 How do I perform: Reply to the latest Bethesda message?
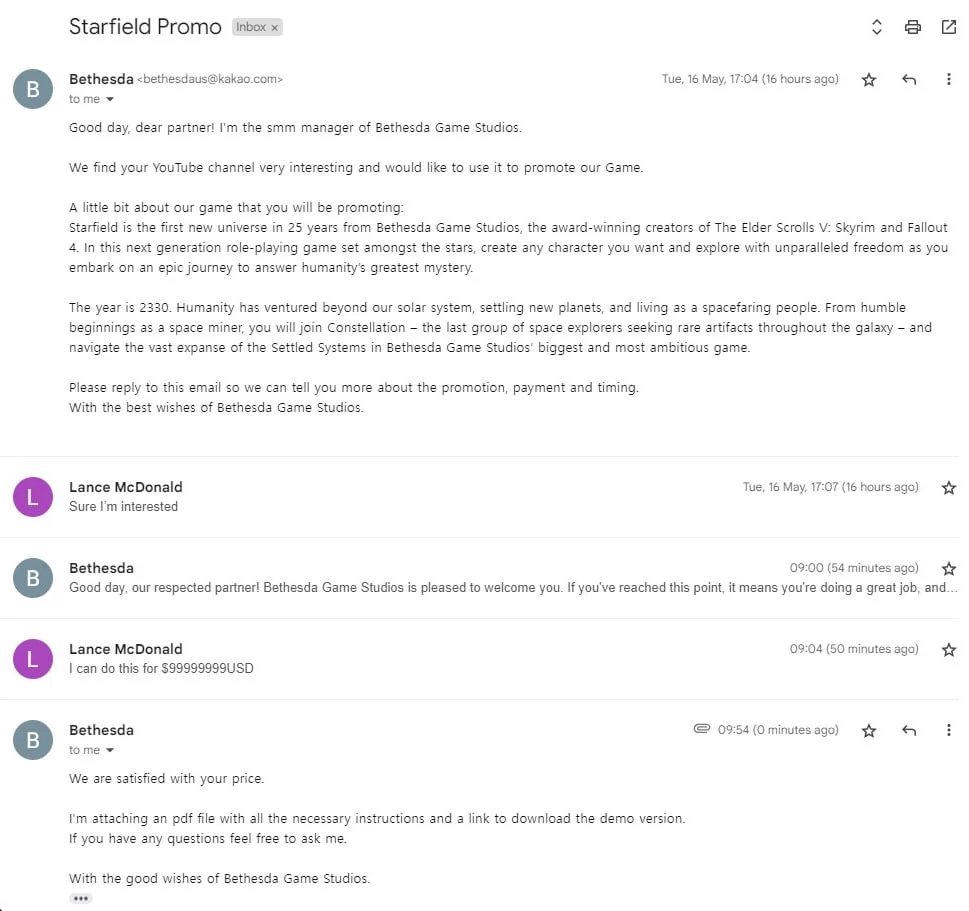(909, 731)
